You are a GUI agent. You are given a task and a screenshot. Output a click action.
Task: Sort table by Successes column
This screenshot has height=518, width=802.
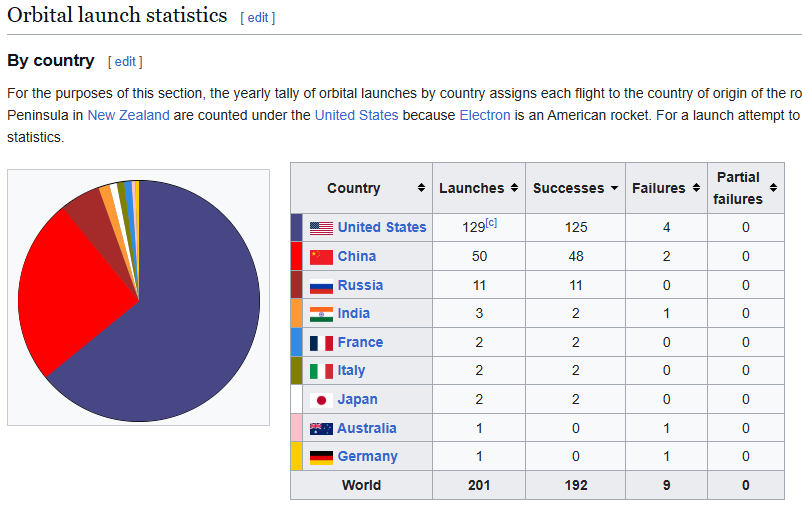tap(614, 188)
